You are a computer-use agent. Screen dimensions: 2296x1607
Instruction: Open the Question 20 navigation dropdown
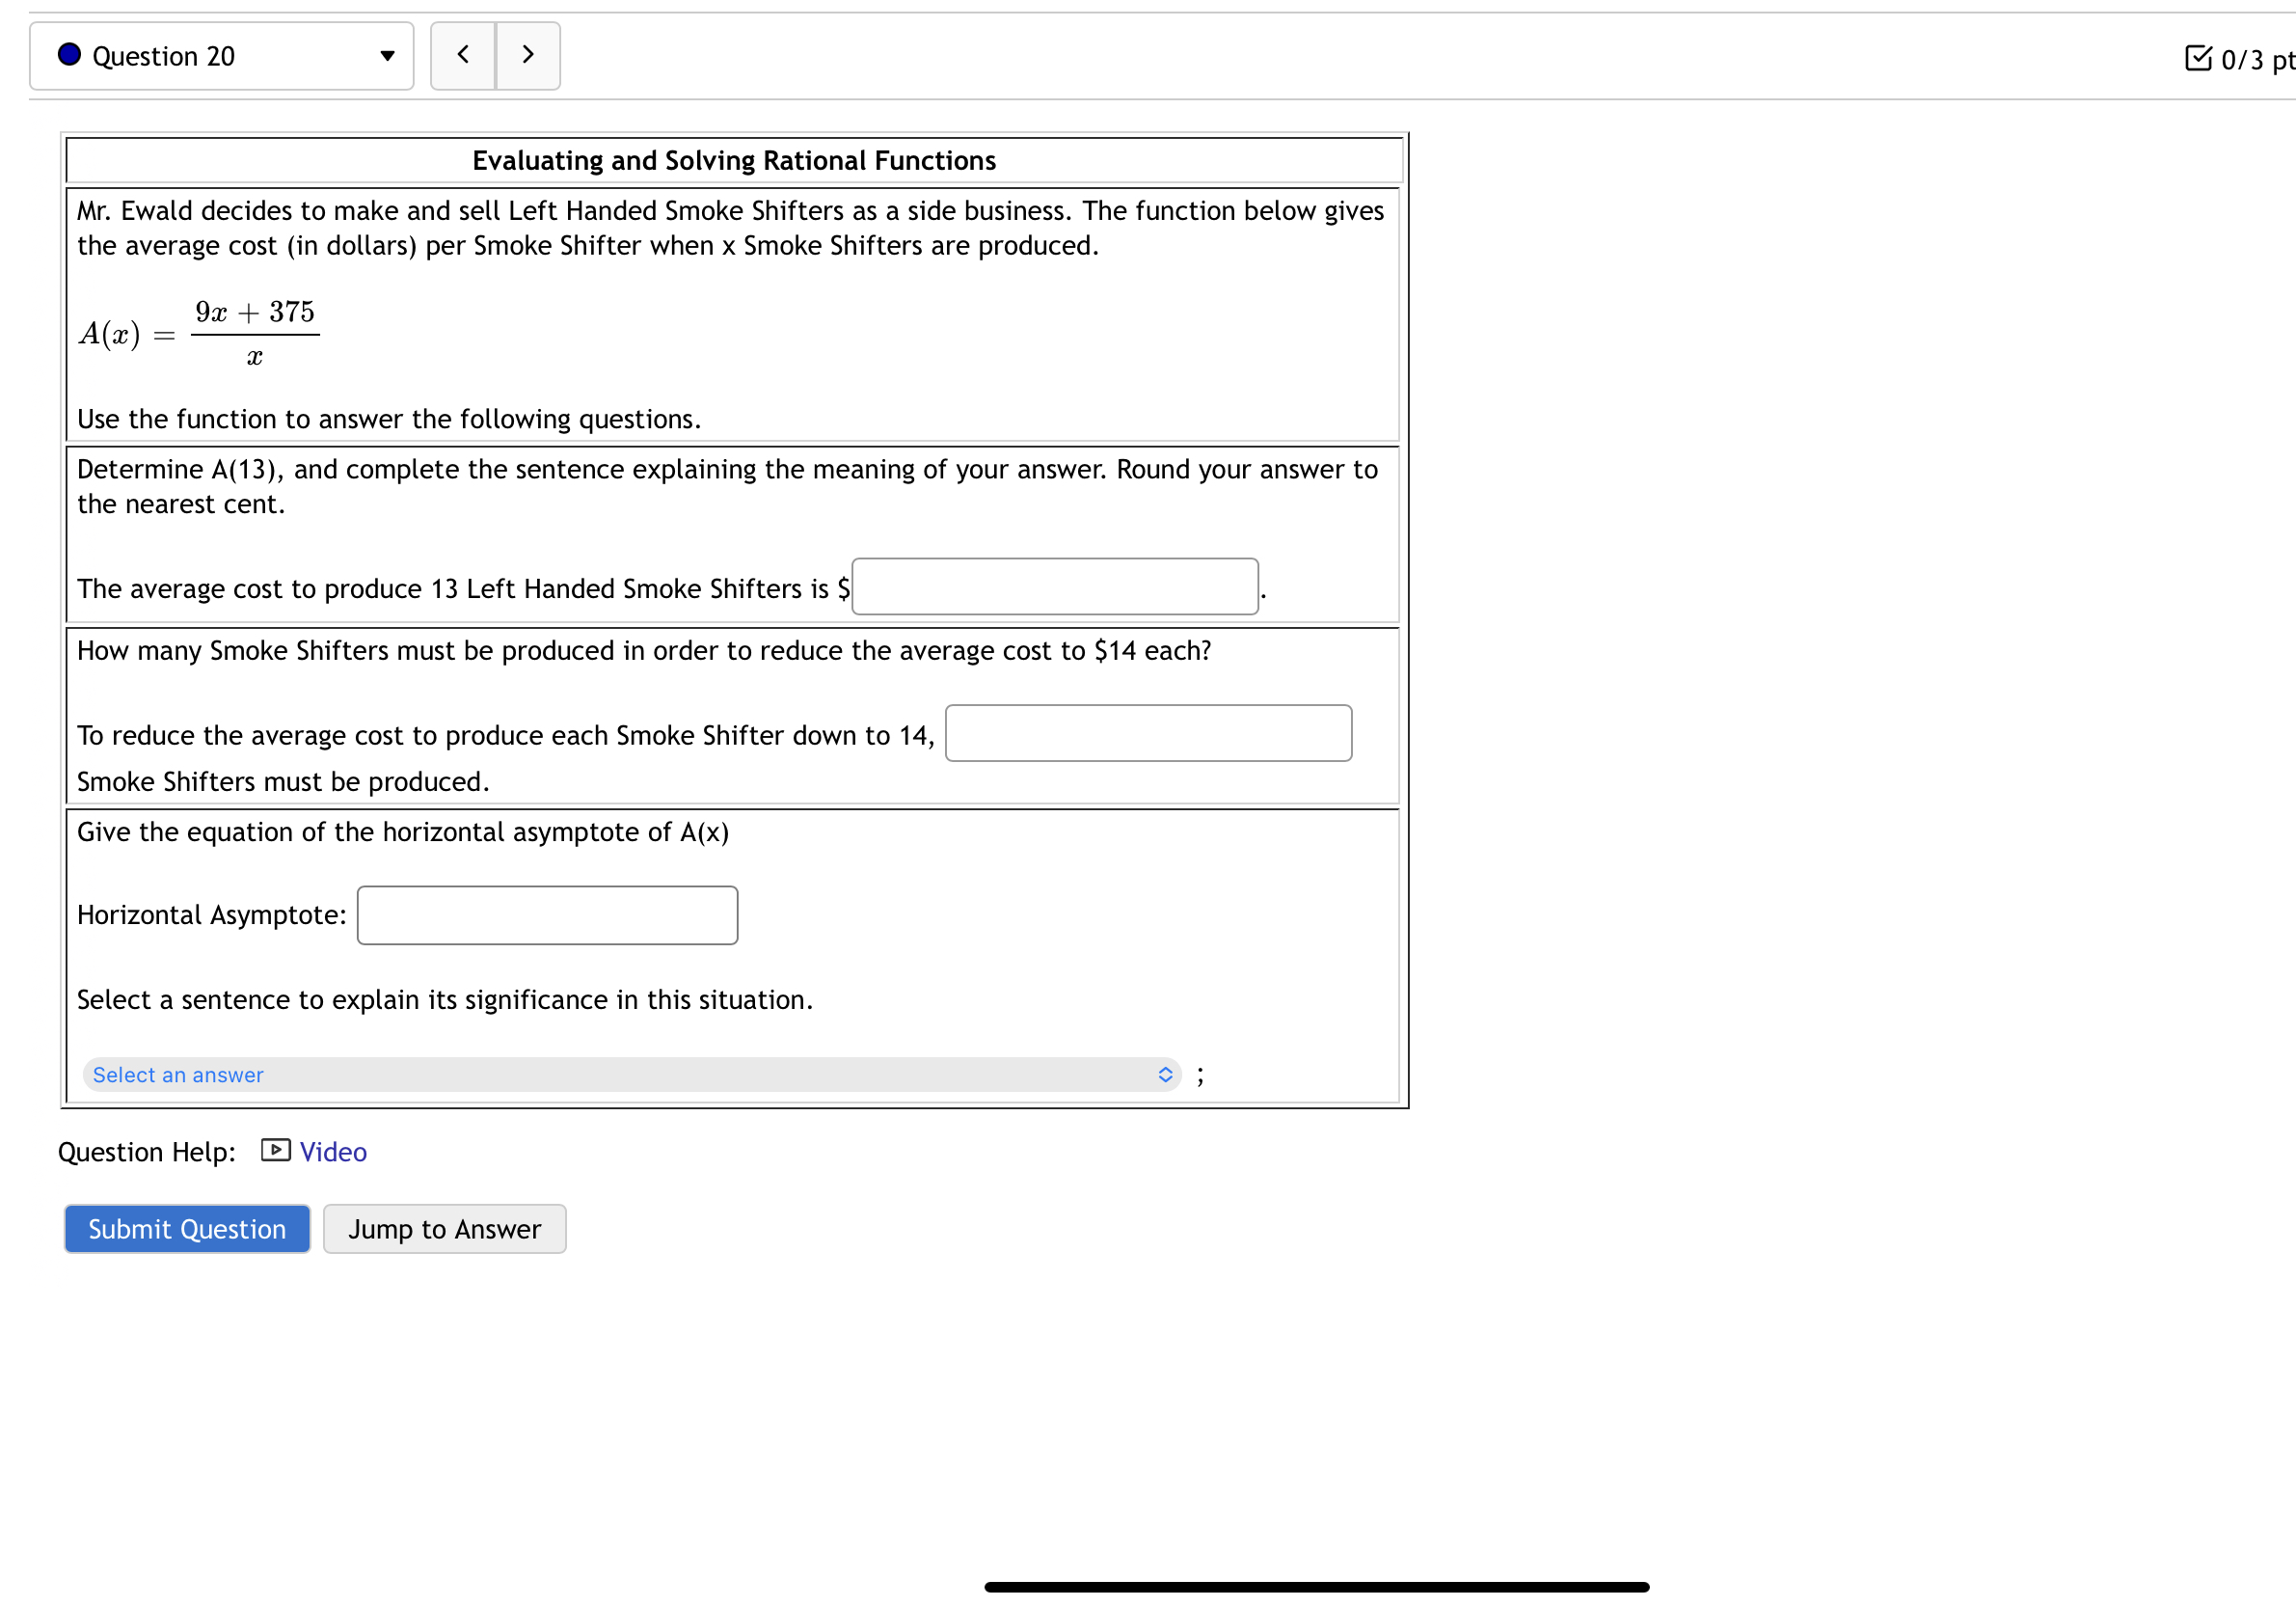click(222, 56)
